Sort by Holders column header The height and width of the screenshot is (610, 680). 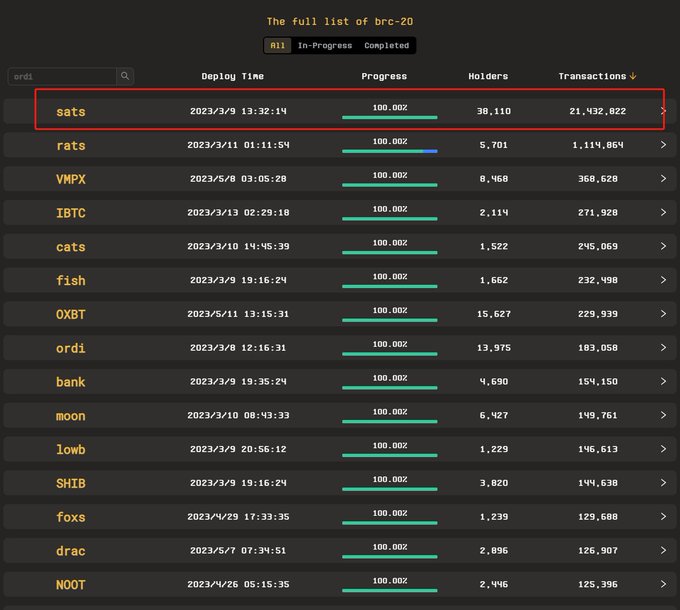click(488, 76)
